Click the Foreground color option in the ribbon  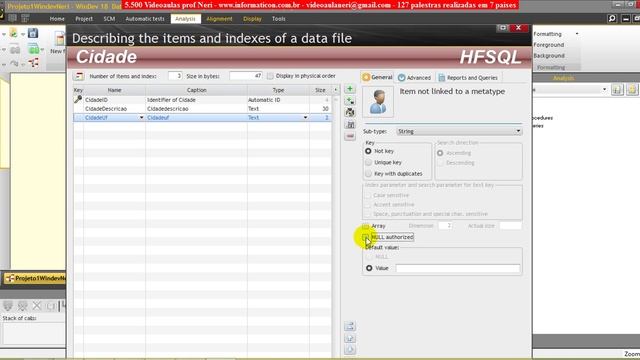[x=549, y=45]
